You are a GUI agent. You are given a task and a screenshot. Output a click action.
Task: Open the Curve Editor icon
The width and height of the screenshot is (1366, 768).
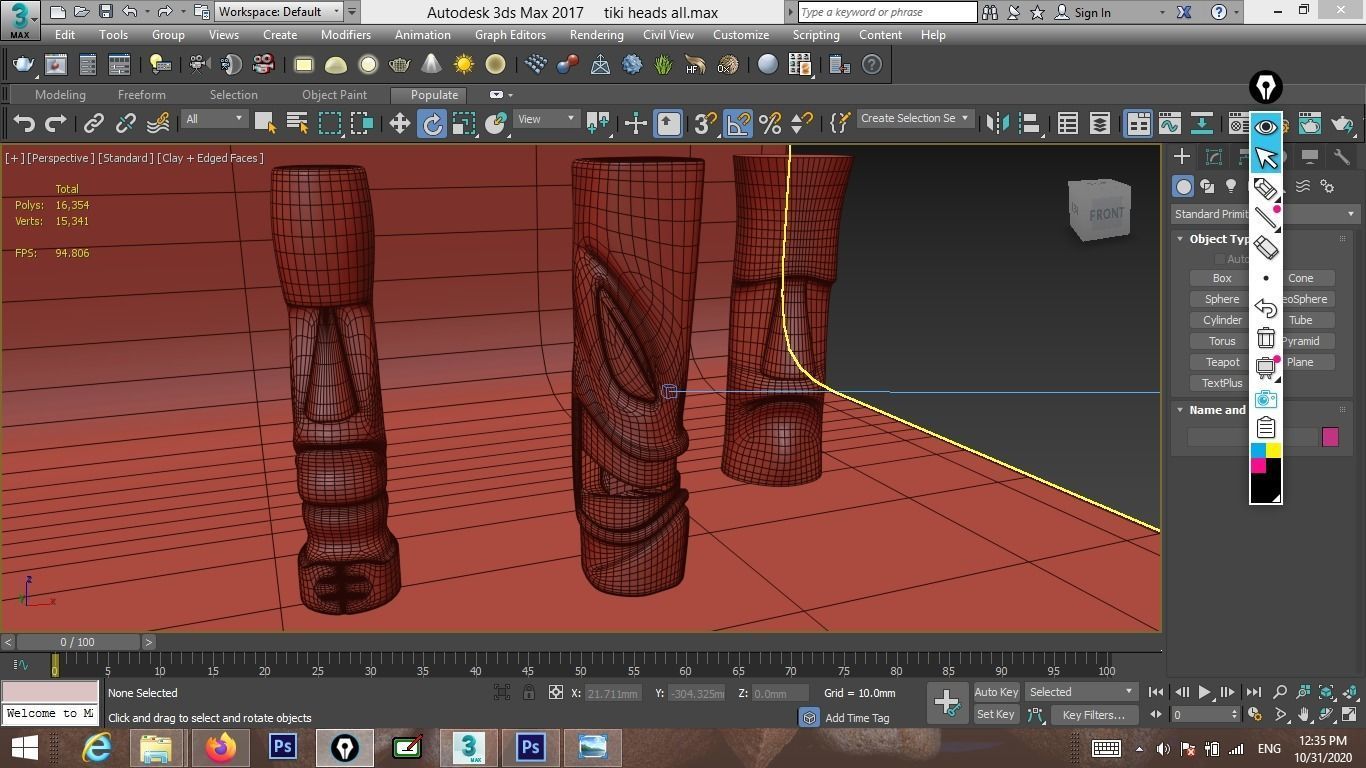1170,123
